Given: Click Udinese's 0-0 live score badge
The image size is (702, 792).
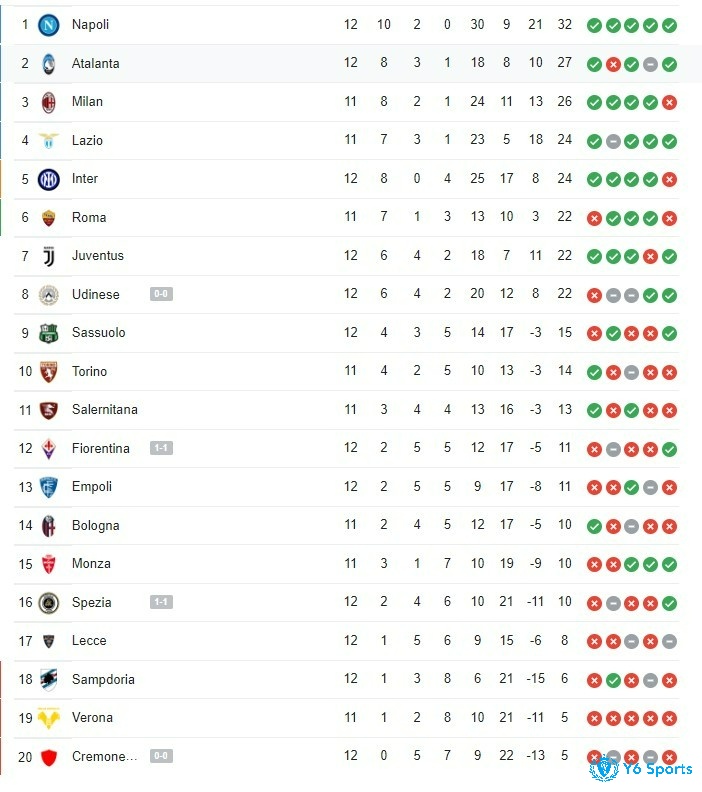Looking at the screenshot, I should coord(161,294).
